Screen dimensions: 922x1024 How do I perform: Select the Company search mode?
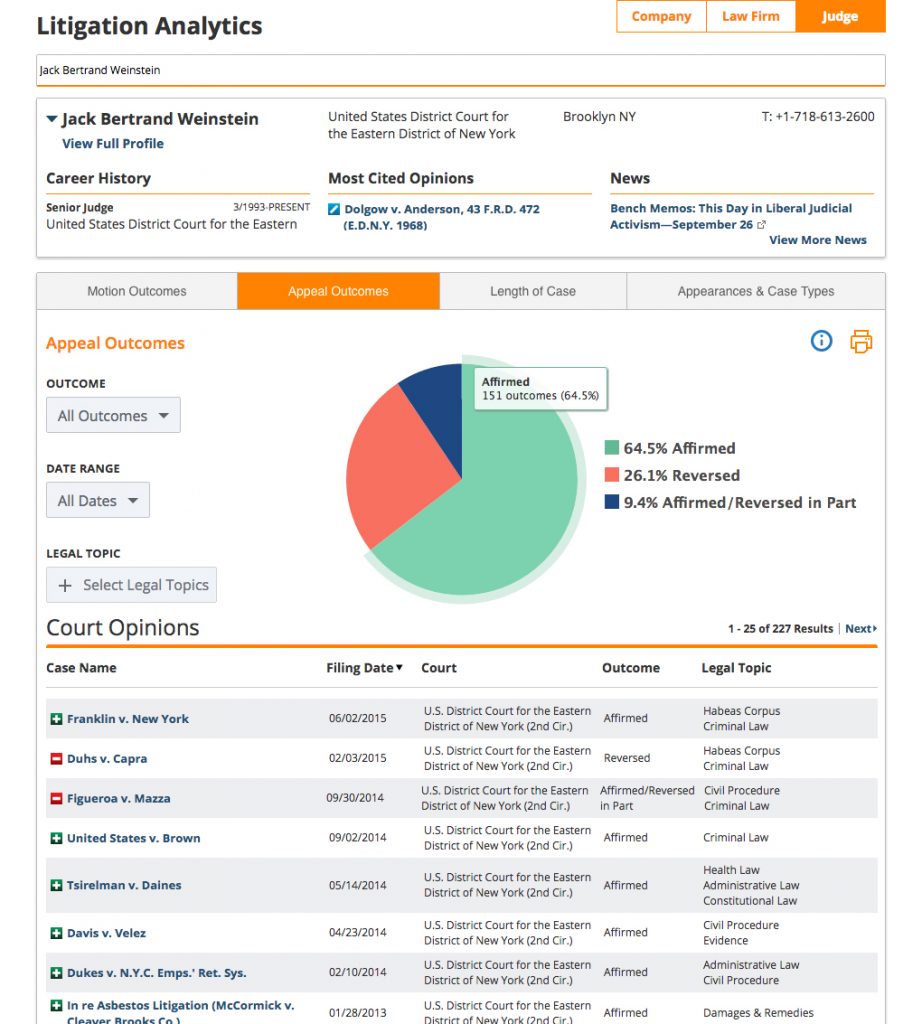pos(661,16)
